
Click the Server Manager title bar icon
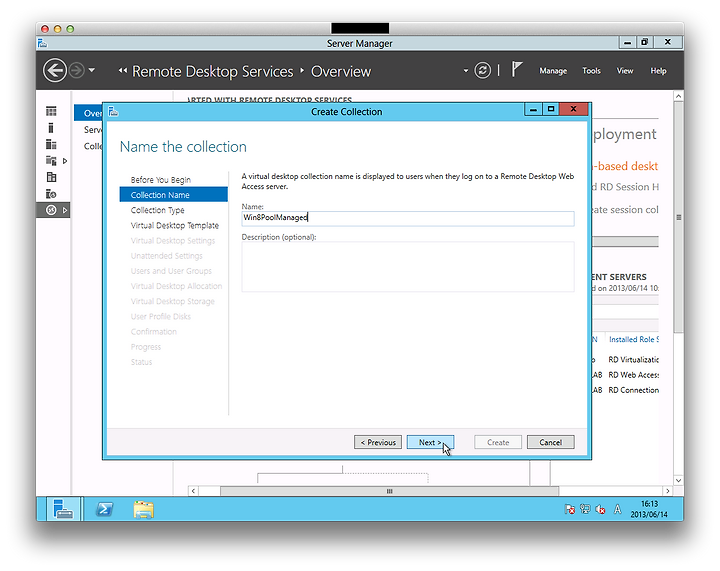coord(42,43)
